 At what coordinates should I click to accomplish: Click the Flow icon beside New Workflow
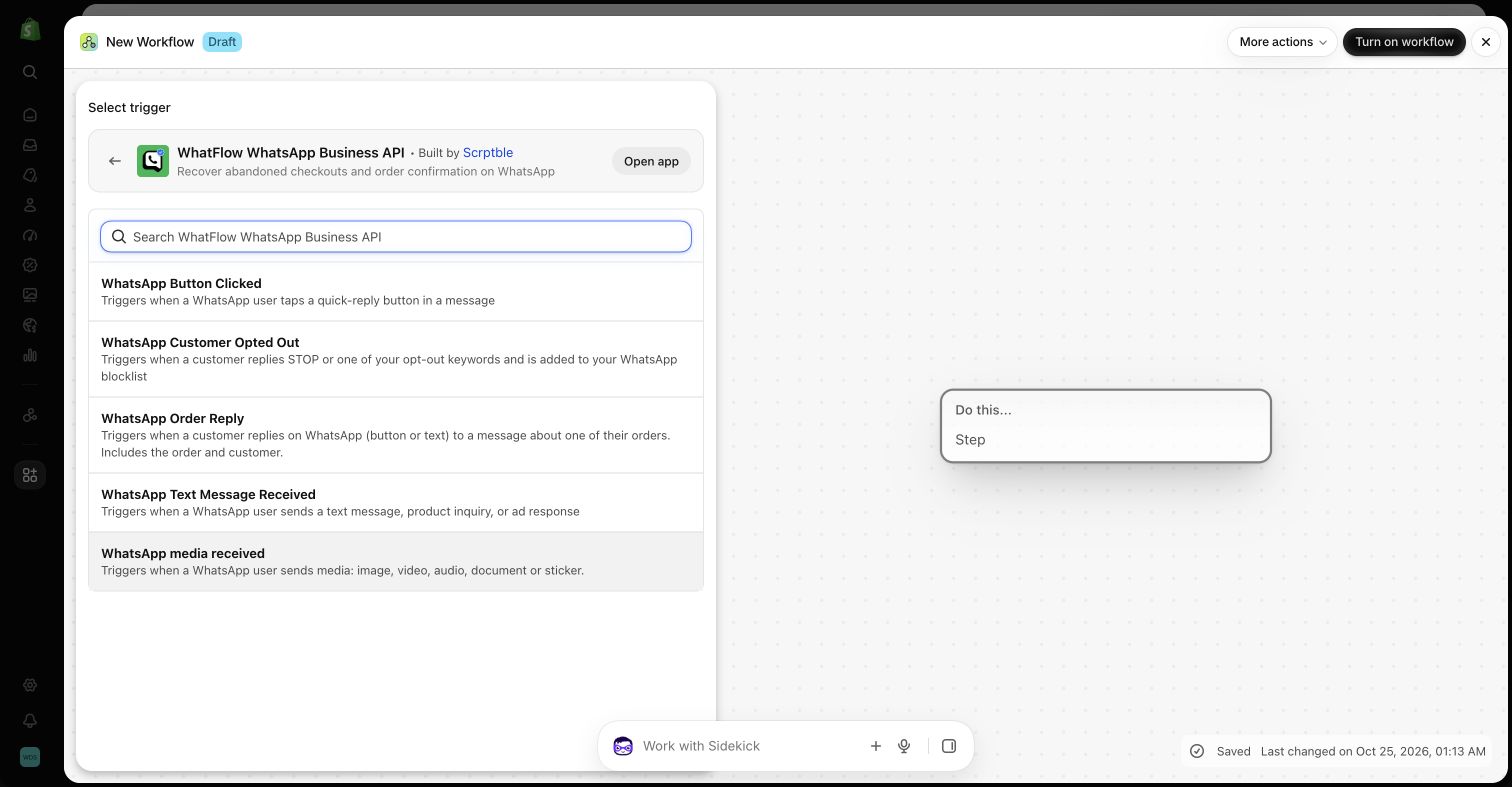89,42
